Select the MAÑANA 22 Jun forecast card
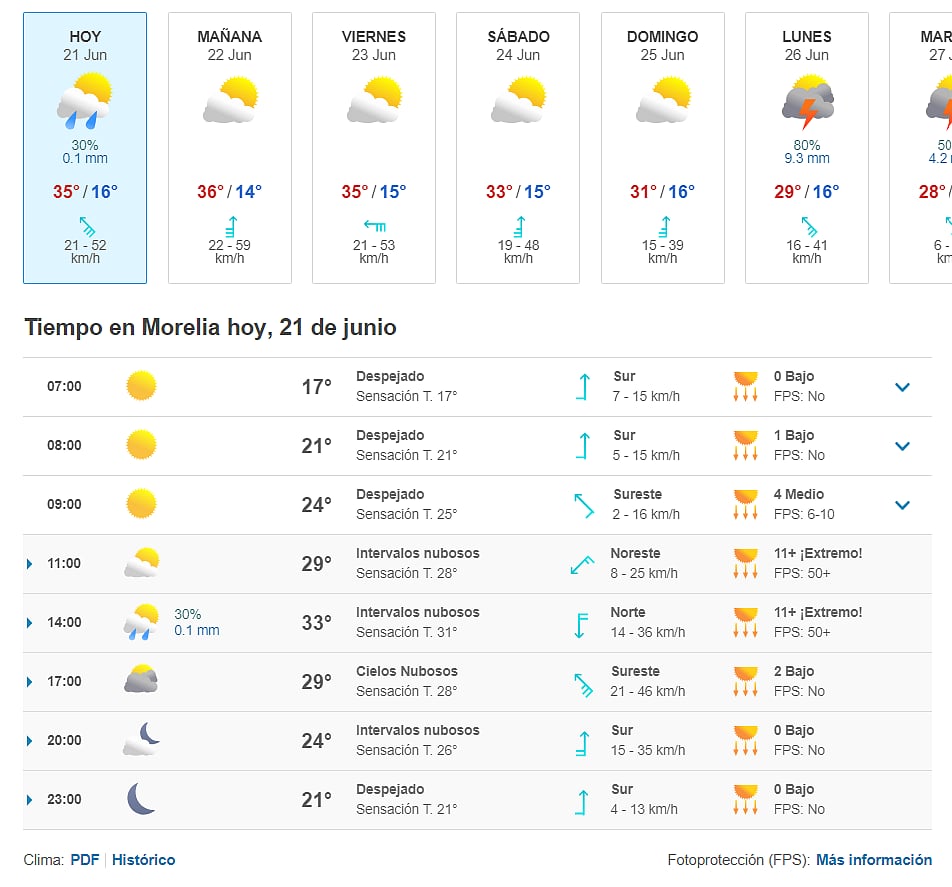This screenshot has height=887, width=952. click(x=230, y=148)
